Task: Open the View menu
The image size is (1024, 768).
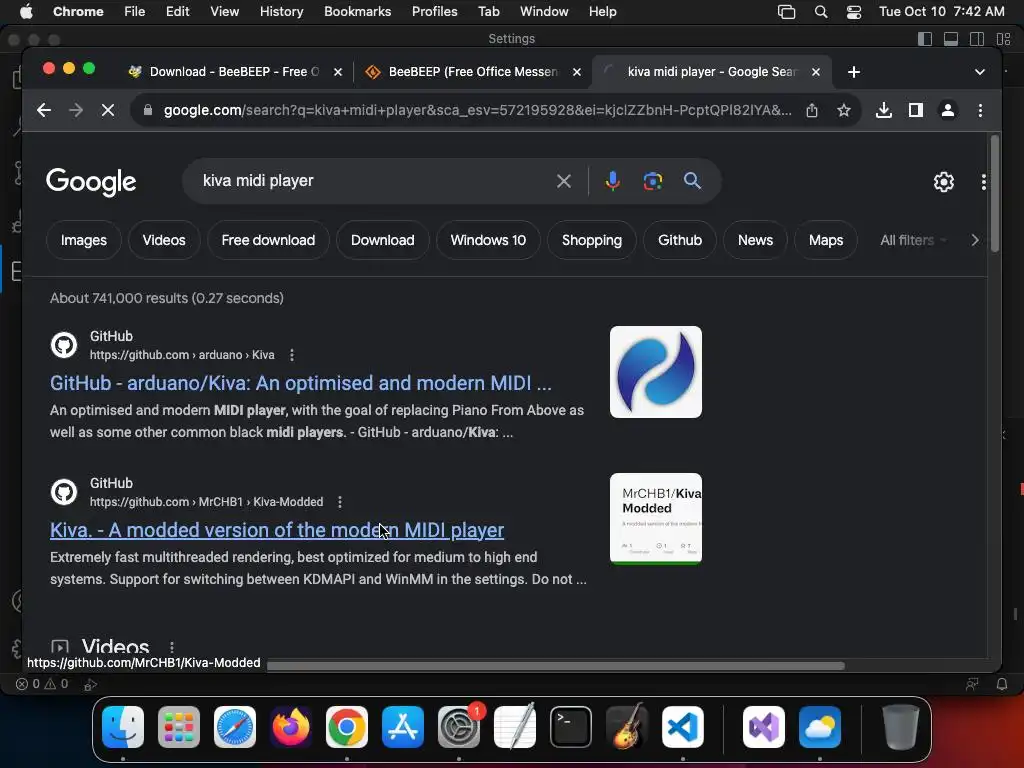Action: tap(224, 12)
